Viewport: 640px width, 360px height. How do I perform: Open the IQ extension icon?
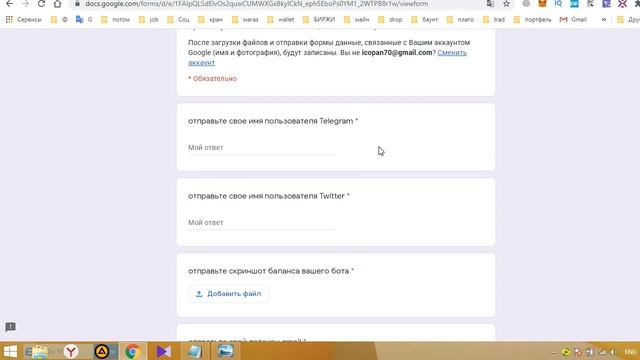(x=558, y=4)
